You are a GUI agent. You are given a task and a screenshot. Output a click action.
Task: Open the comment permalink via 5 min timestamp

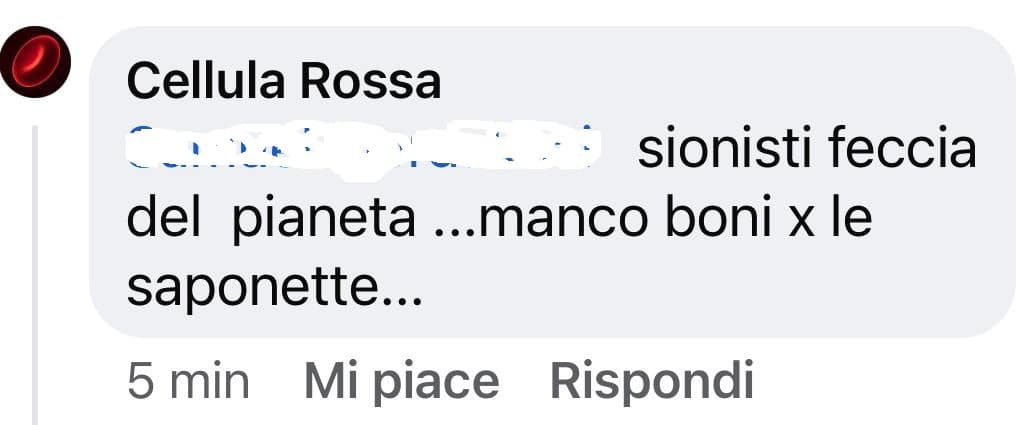[189, 381]
